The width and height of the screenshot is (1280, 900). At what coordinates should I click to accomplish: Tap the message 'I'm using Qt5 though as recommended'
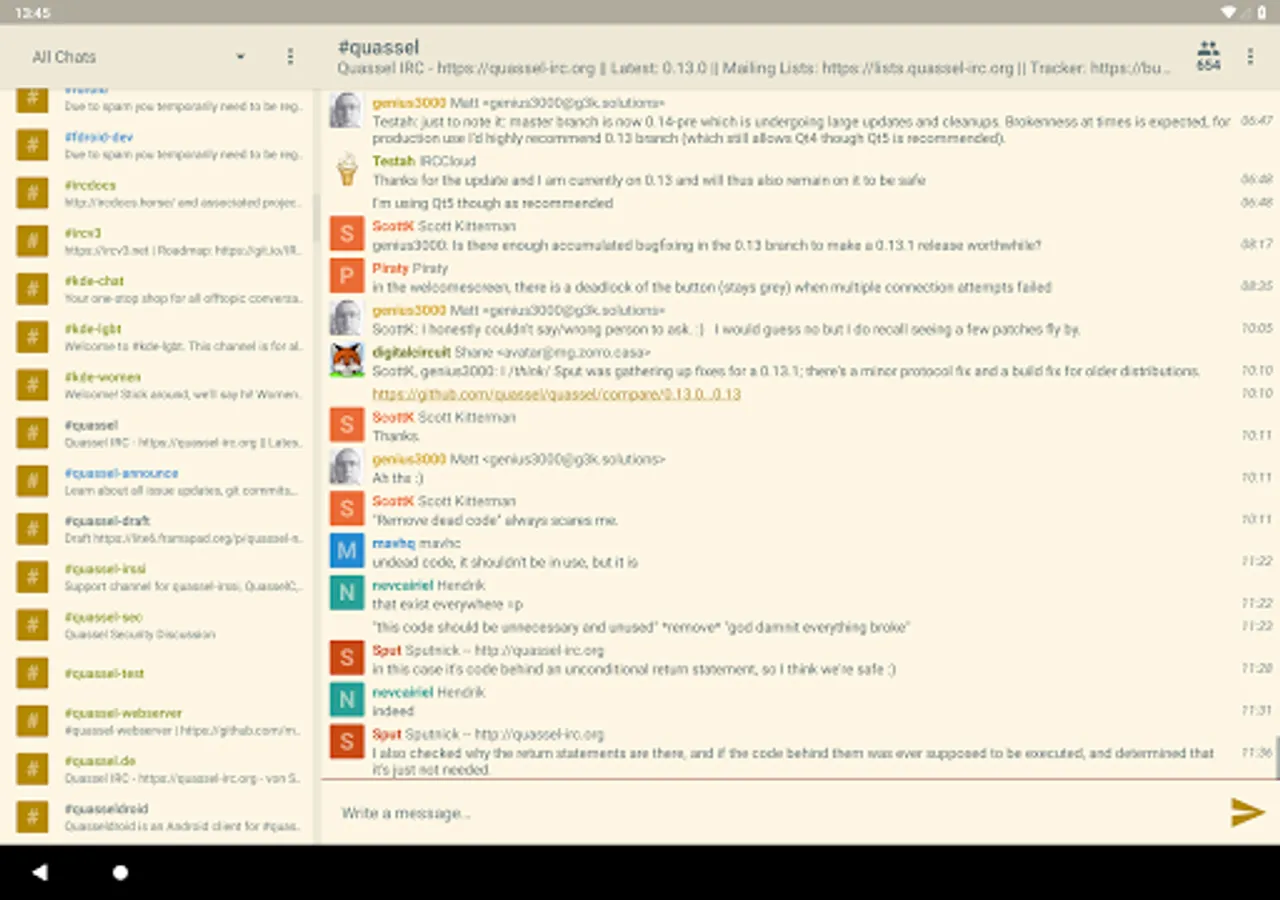492,203
